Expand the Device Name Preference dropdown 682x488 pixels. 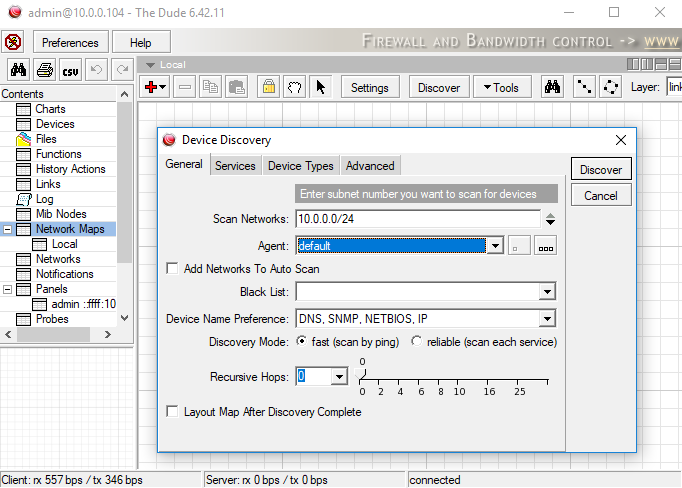coord(546,319)
